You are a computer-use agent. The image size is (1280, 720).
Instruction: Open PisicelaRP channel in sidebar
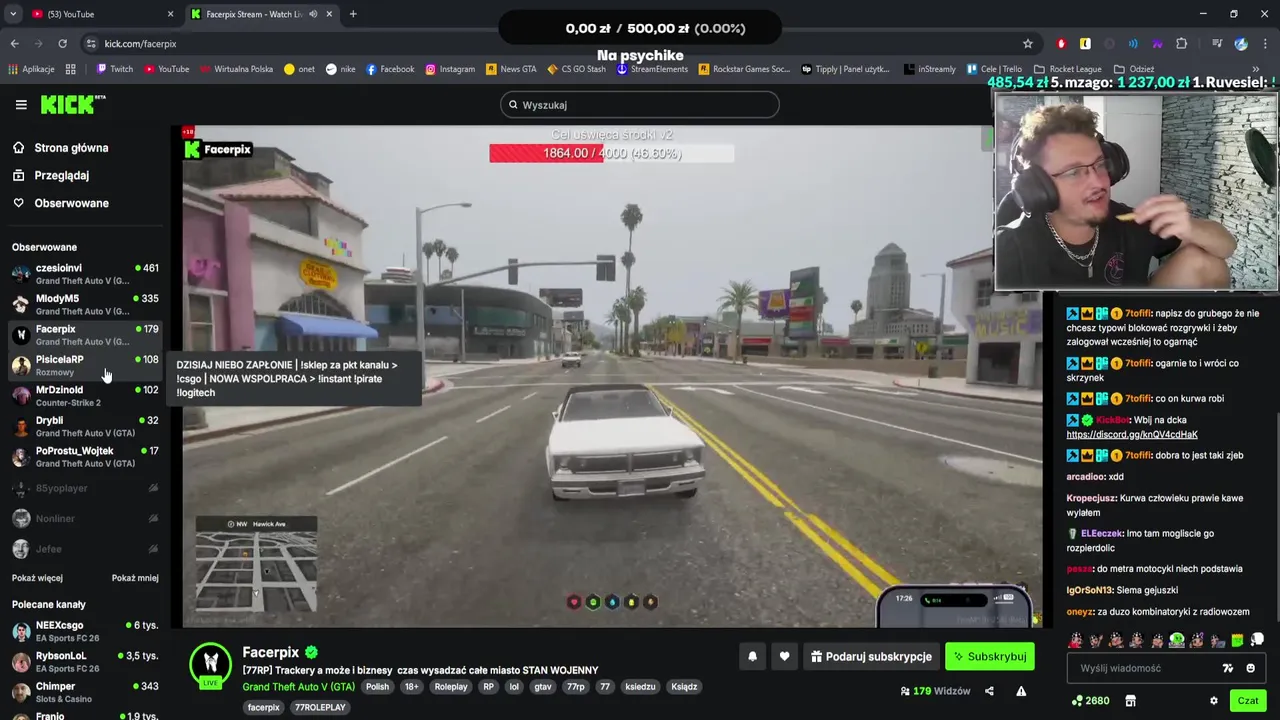85,365
